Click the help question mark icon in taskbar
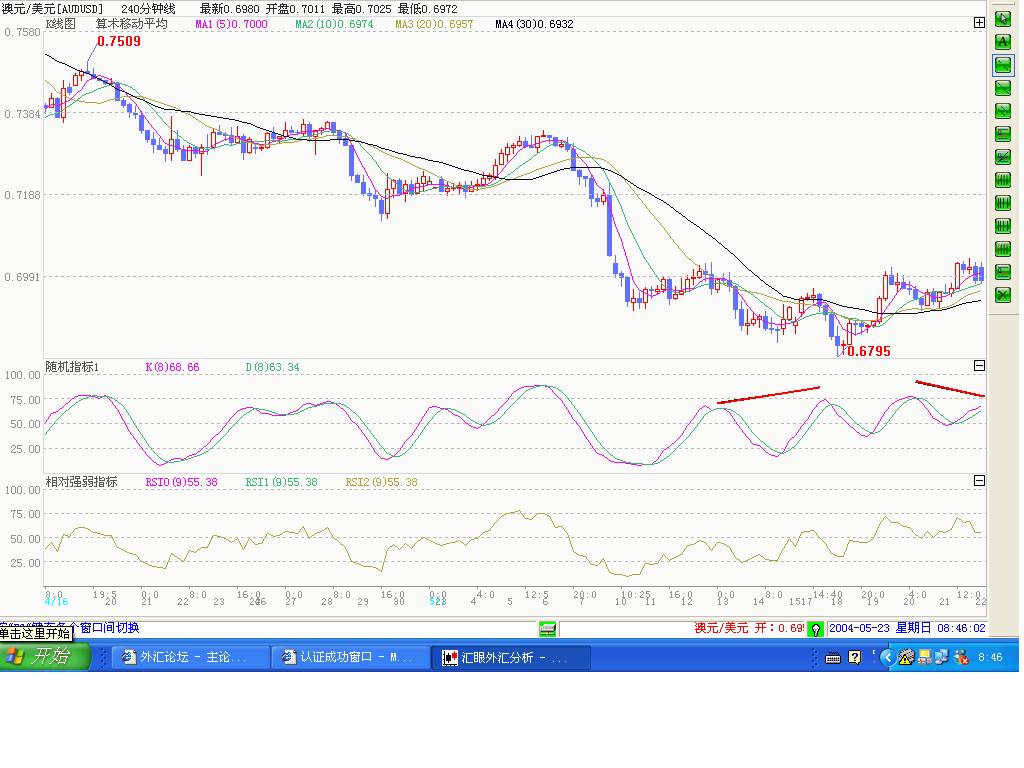The height and width of the screenshot is (768, 1024). tap(855, 658)
